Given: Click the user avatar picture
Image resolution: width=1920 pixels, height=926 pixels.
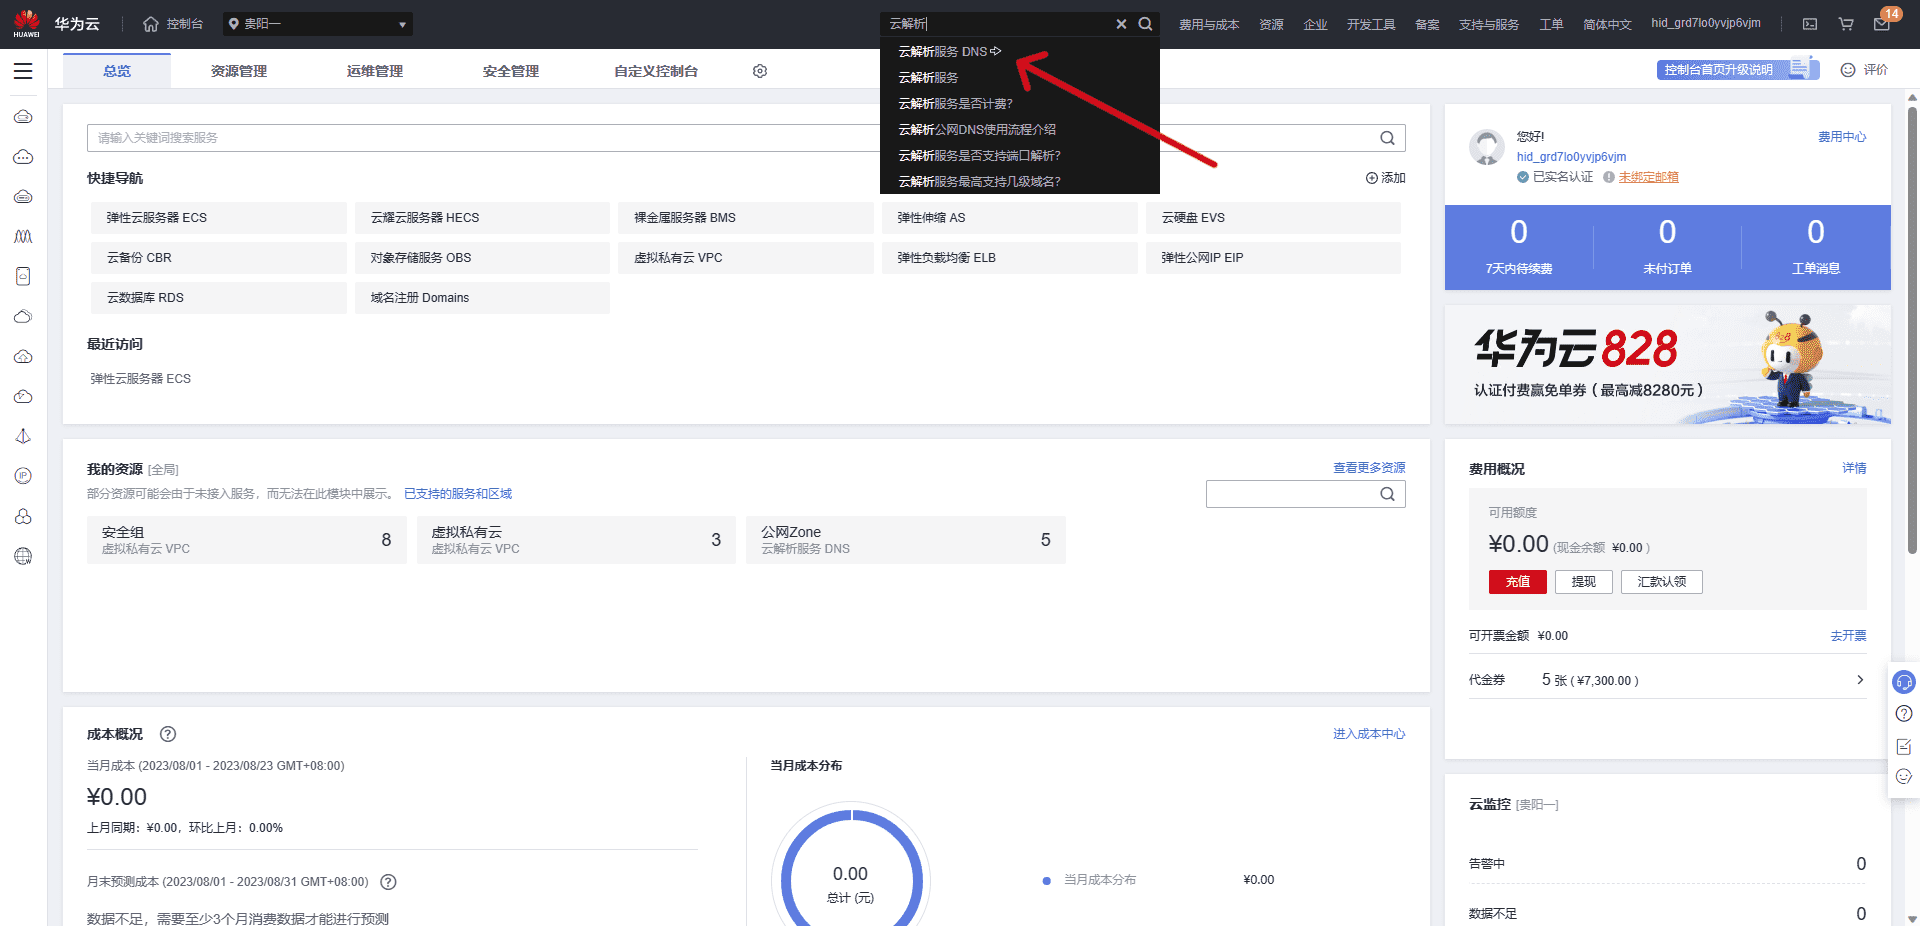Looking at the screenshot, I should (1487, 147).
